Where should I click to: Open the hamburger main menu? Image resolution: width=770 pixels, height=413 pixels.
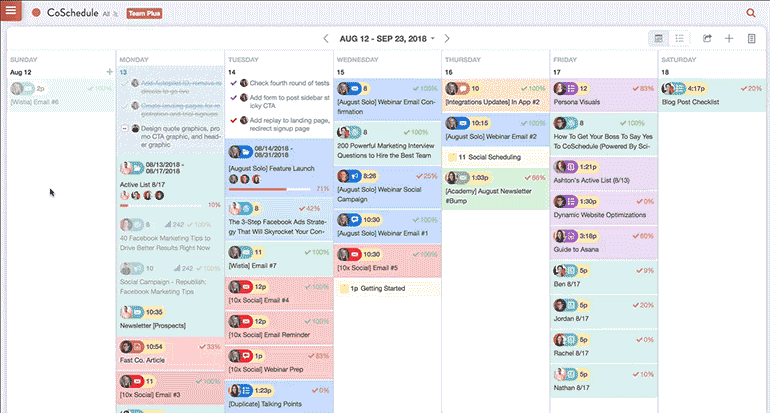11,10
